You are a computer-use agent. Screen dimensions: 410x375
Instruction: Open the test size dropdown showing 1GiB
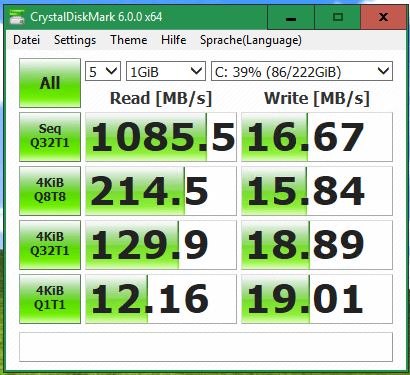click(166, 71)
